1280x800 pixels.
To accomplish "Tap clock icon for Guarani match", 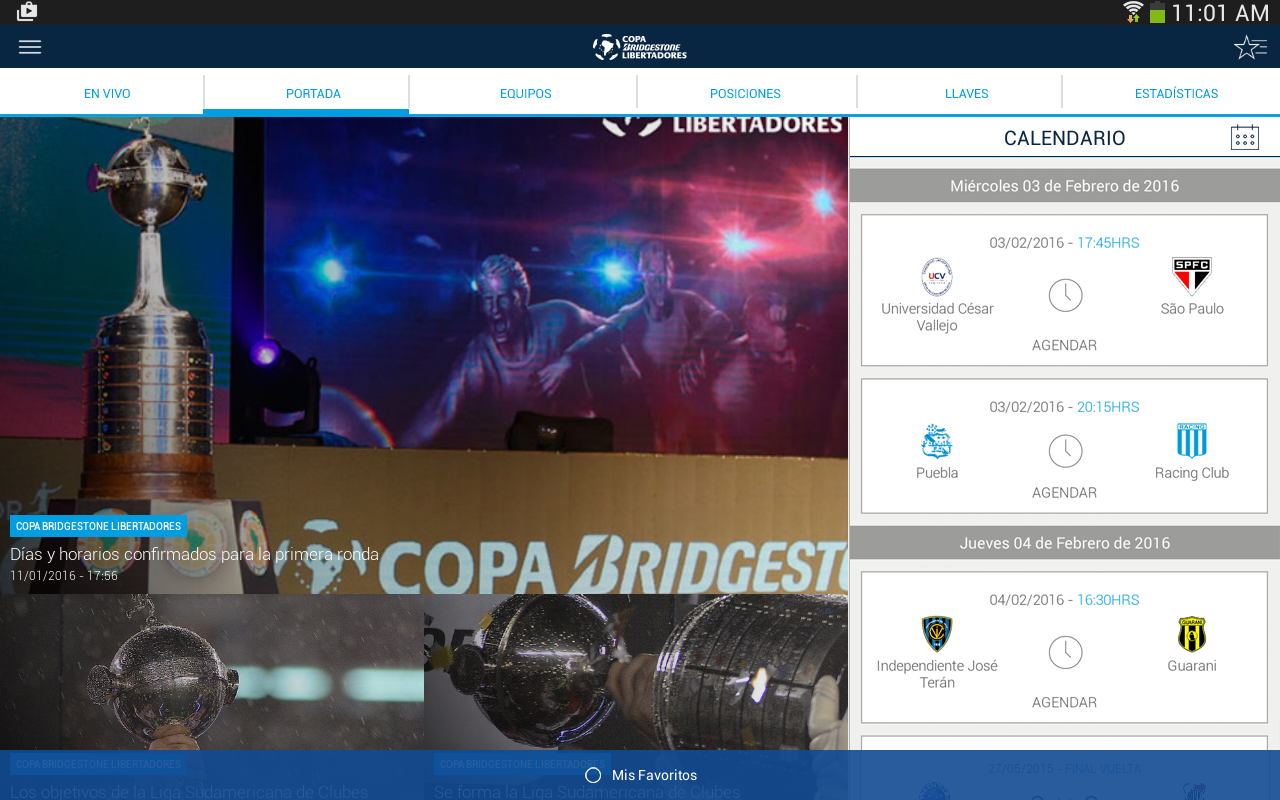I will coord(1066,652).
